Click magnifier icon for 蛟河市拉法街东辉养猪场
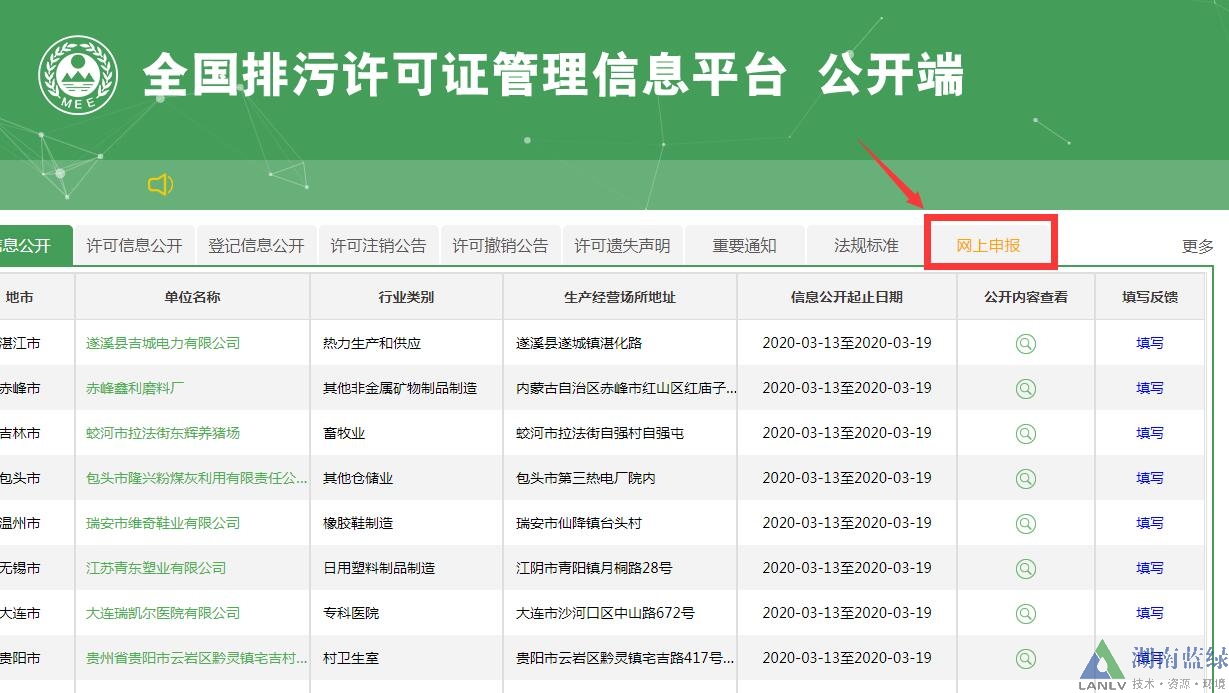The height and width of the screenshot is (693, 1229). click(x=1025, y=434)
